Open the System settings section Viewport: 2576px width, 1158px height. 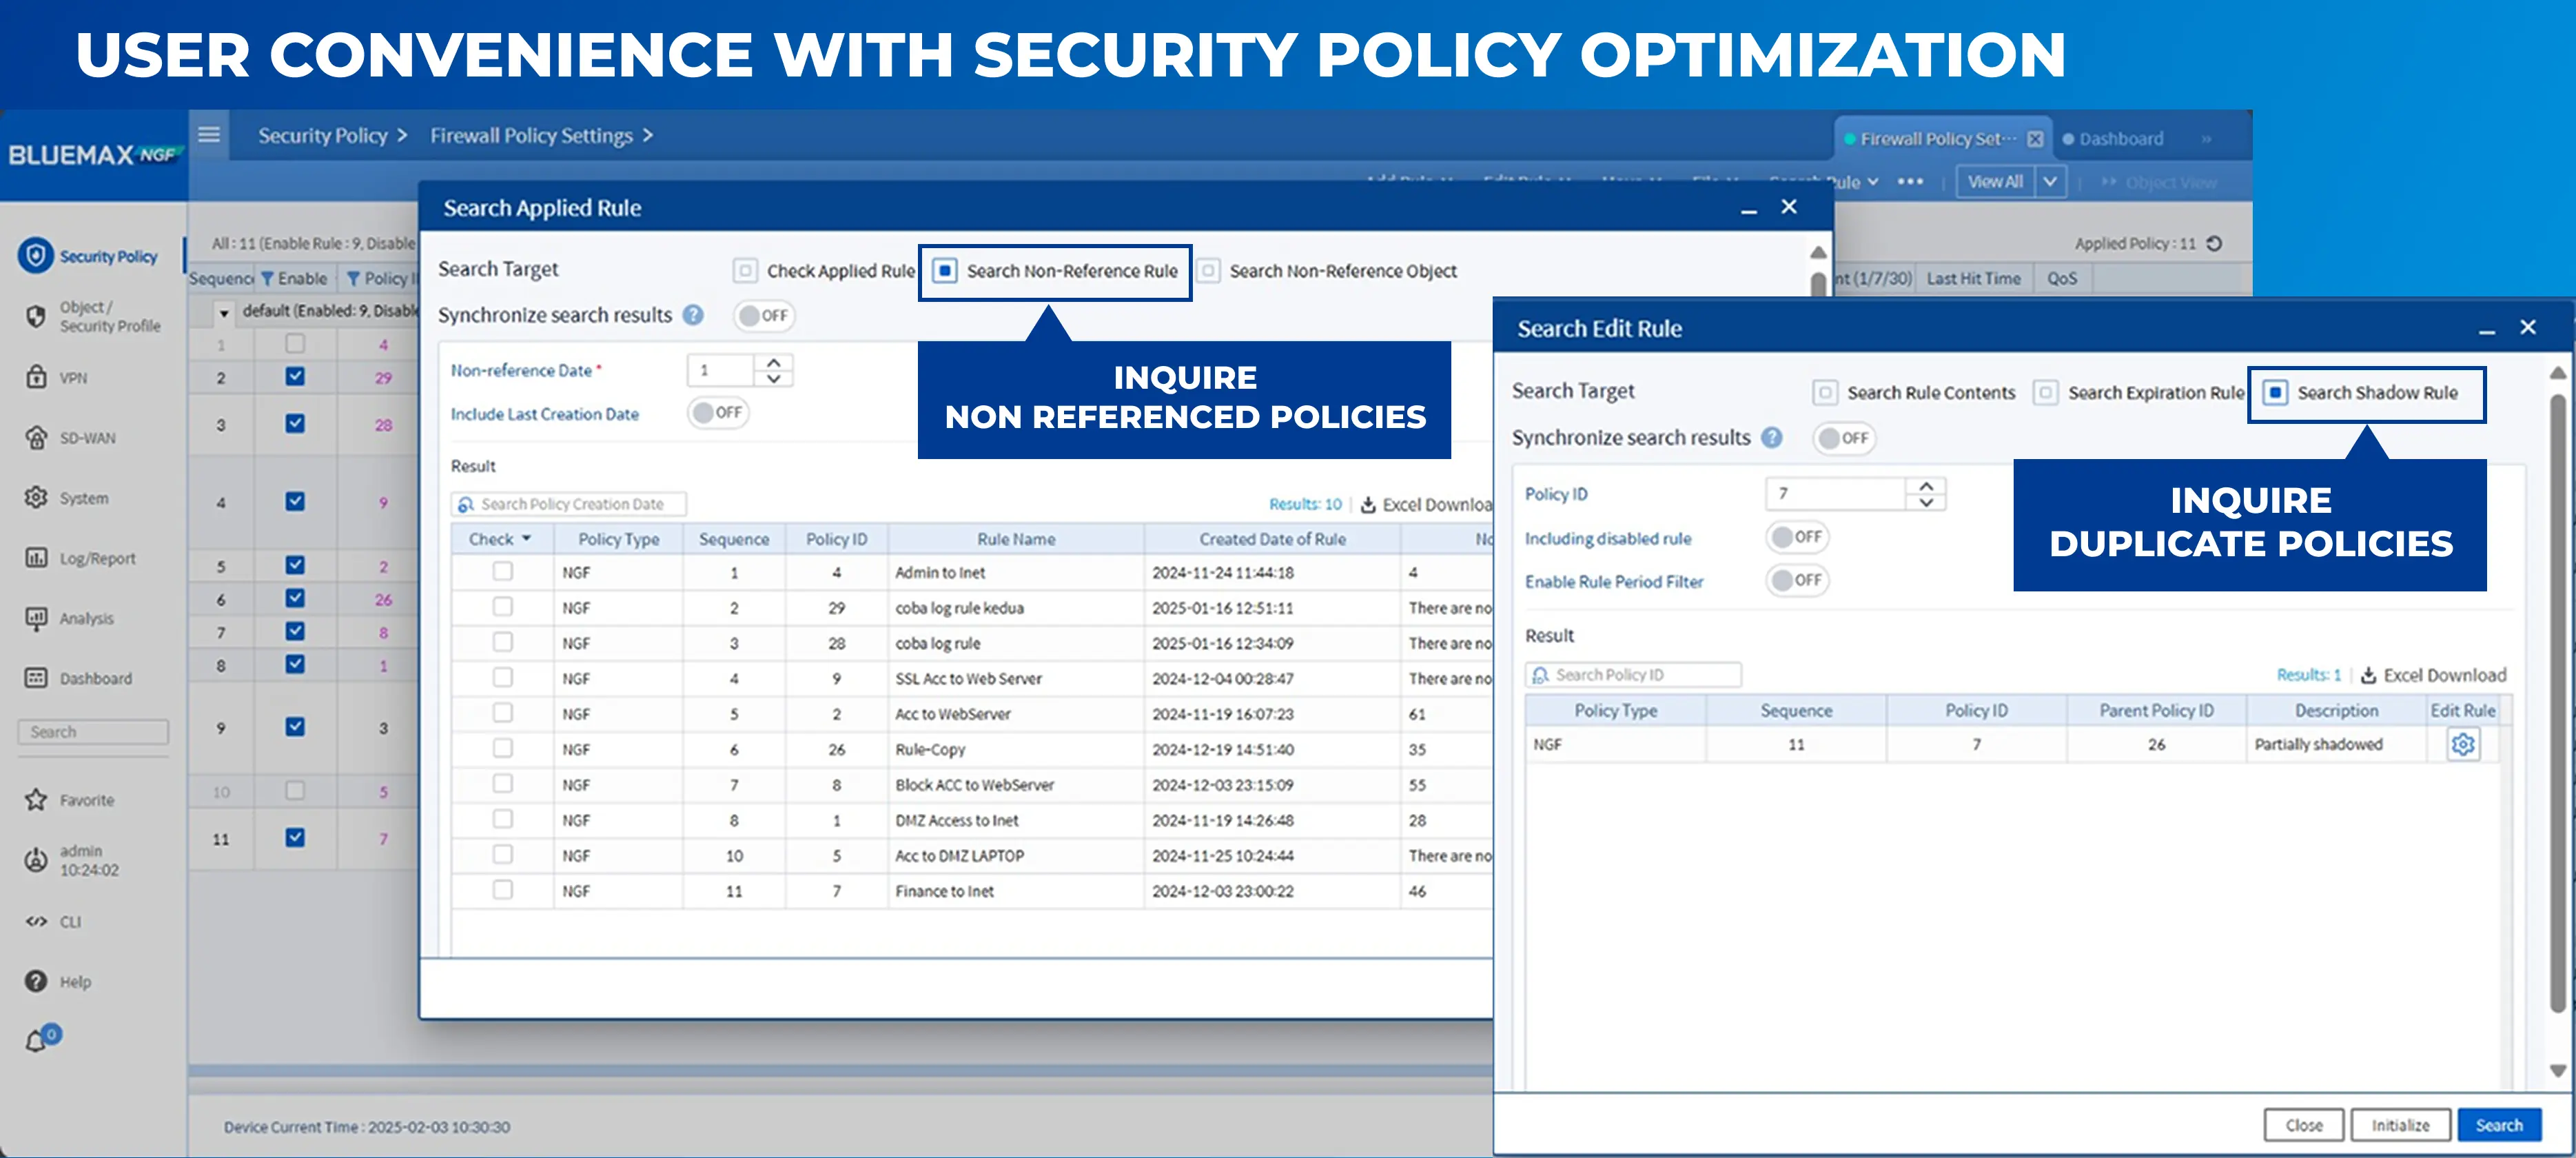66,498
